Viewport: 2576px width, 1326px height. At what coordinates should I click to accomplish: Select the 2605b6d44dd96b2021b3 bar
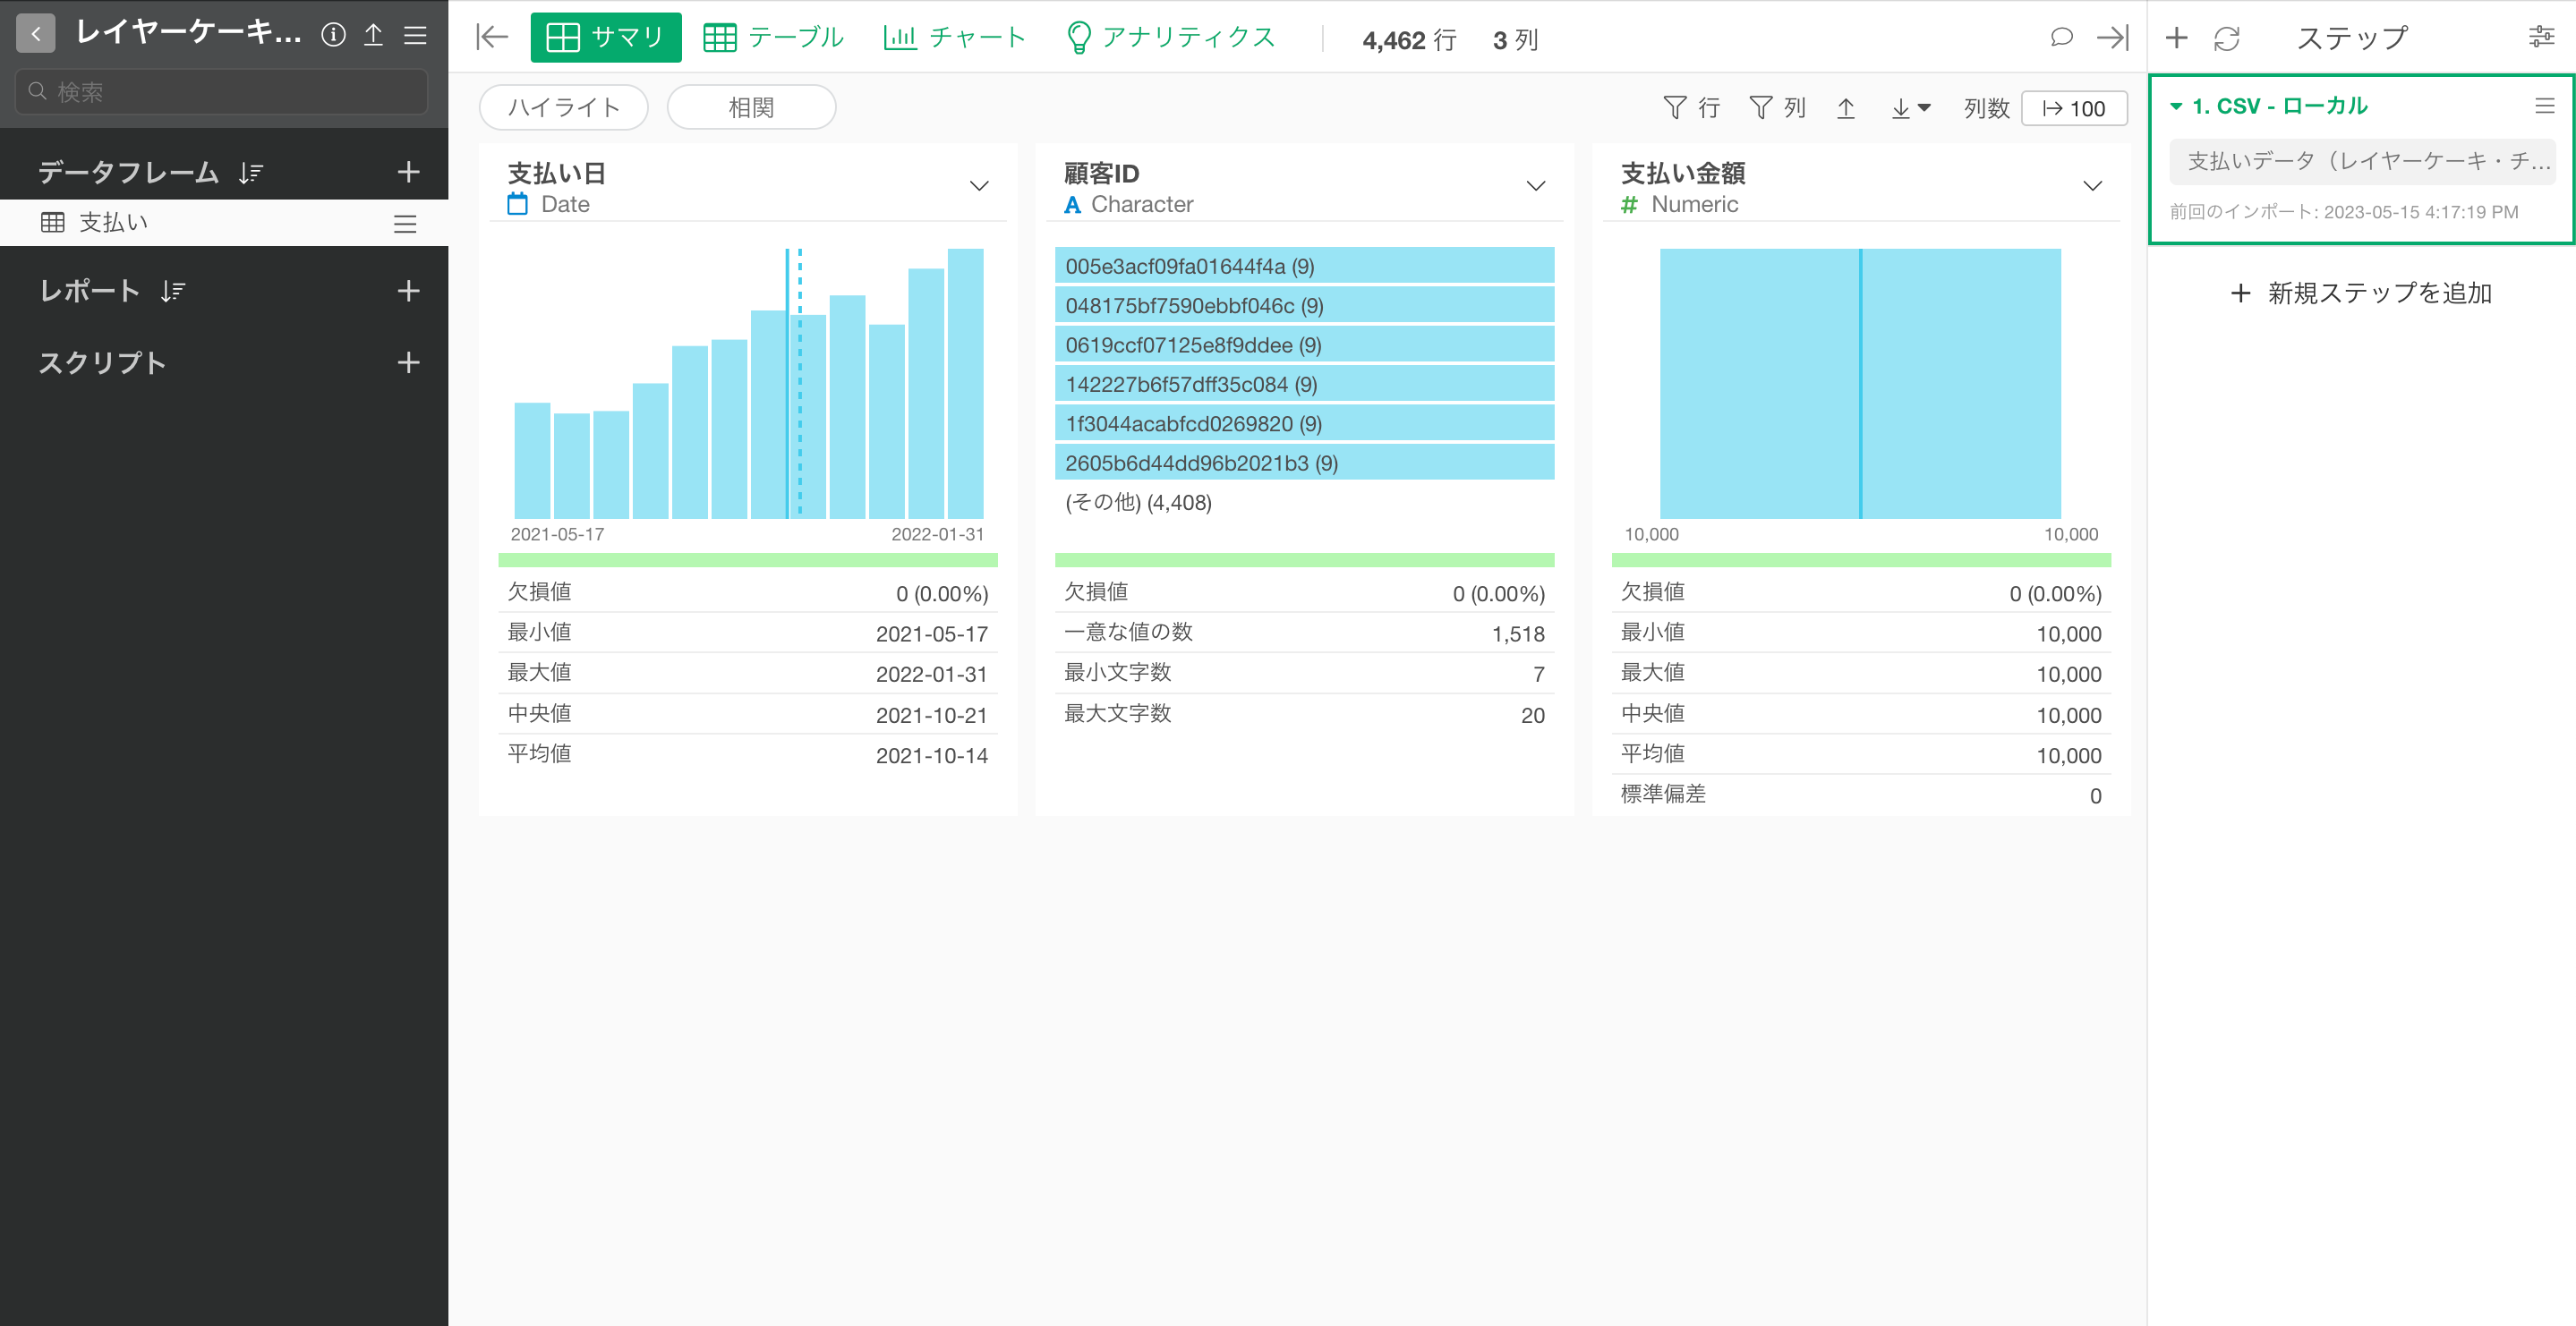(x=1304, y=462)
